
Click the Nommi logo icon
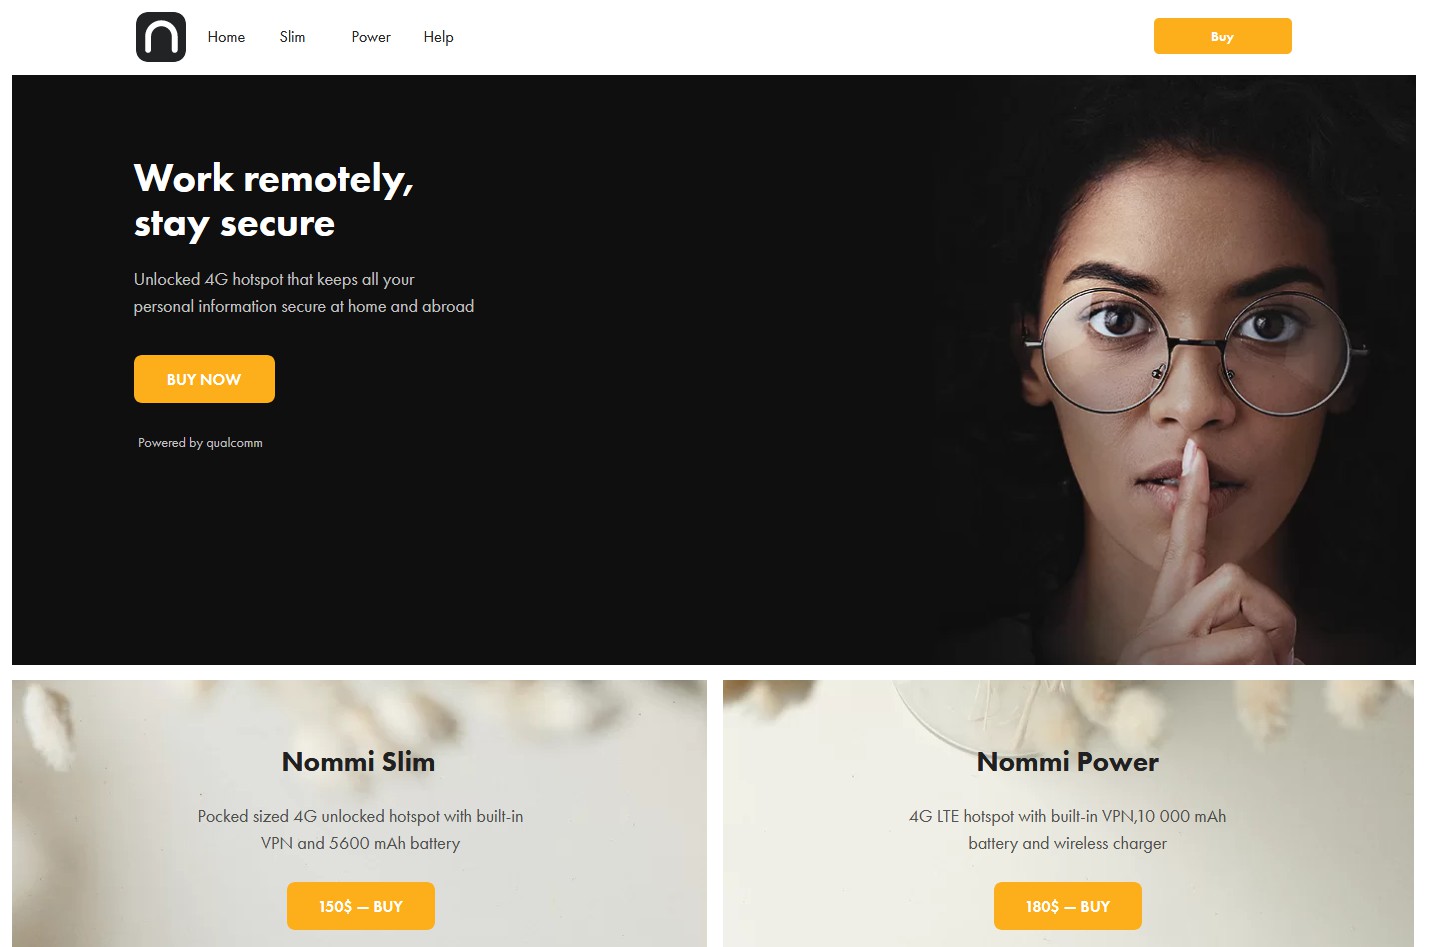161,37
